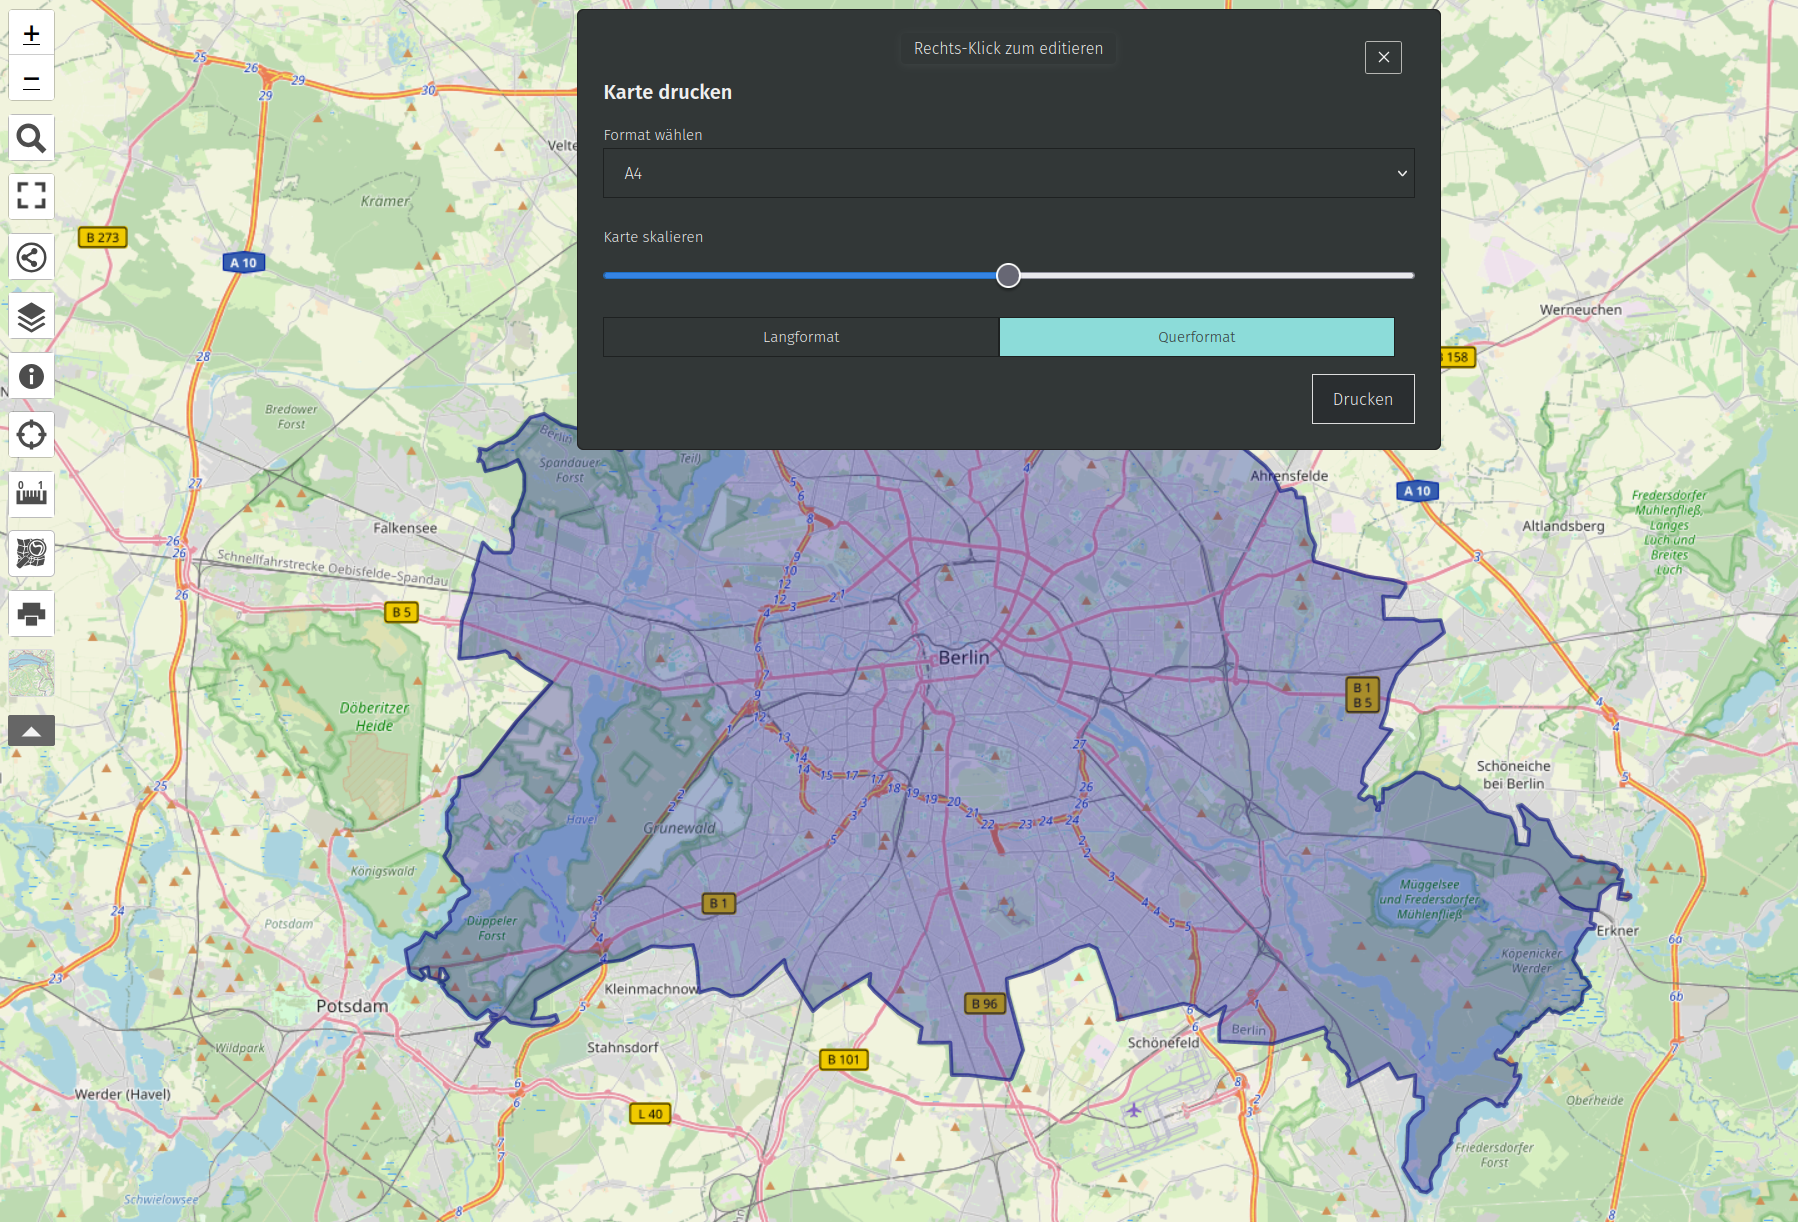Click the Berlin label on the map
The width and height of the screenshot is (1798, 1222).
tap(963, 657)
